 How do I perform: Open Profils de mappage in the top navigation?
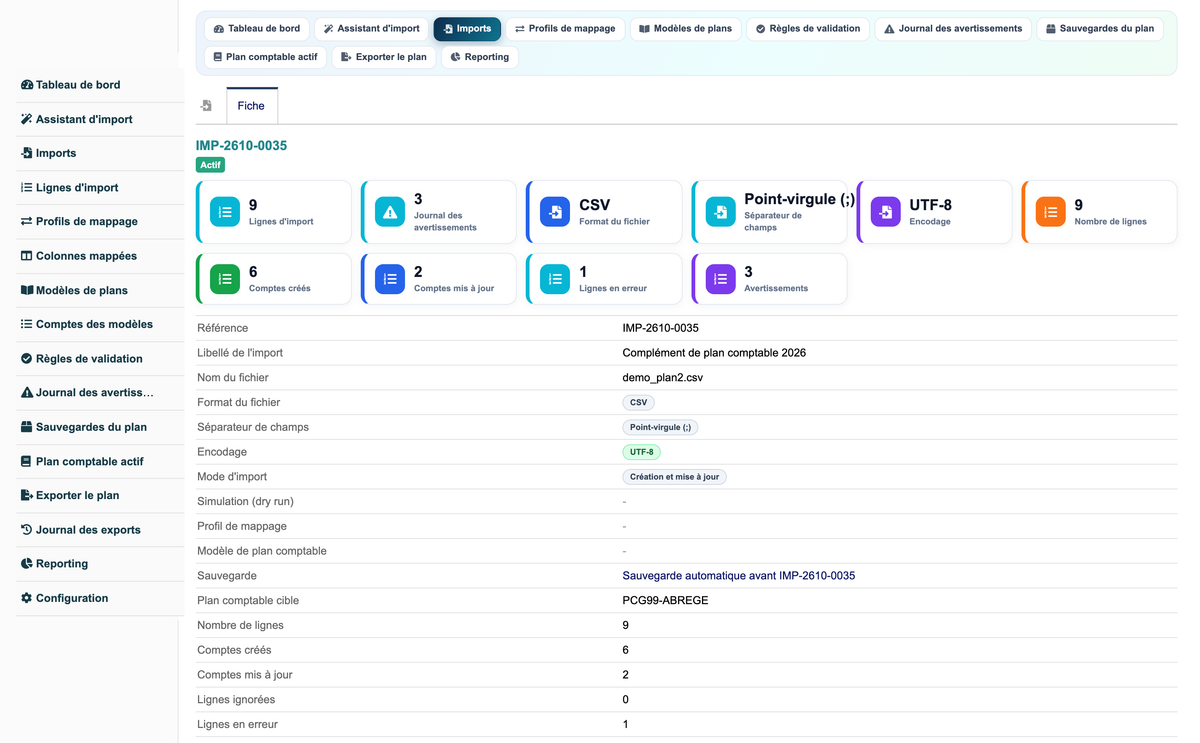pos(565,29)
